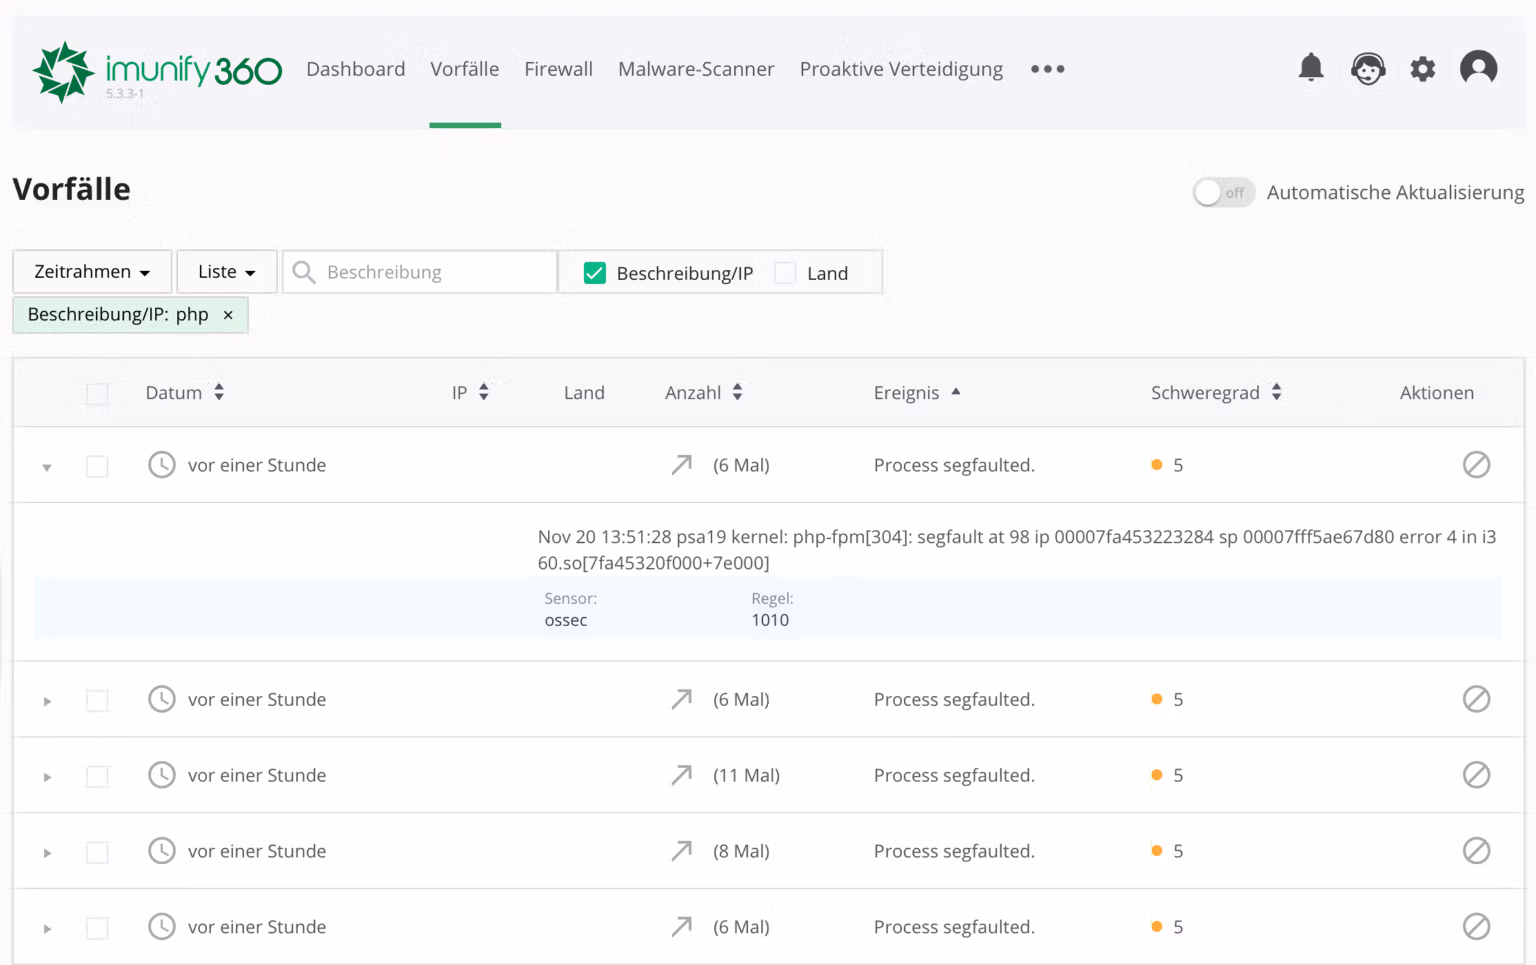
Task: Open the support chat icon
Action: pyautogui.click(x=1368, y=68)
